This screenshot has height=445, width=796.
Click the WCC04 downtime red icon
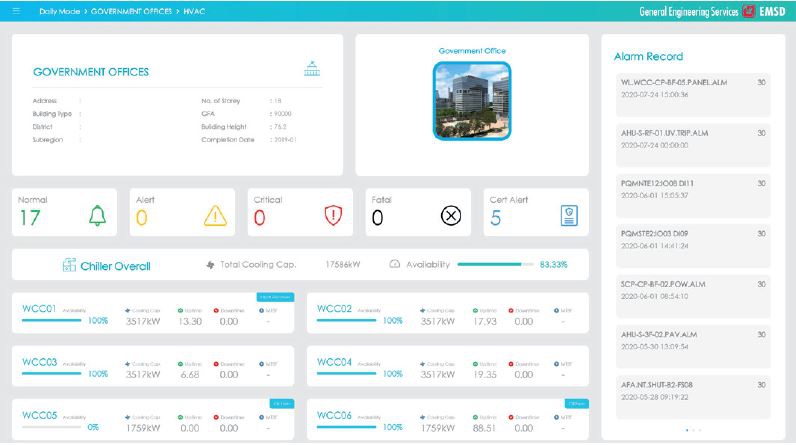click(511, 364)
